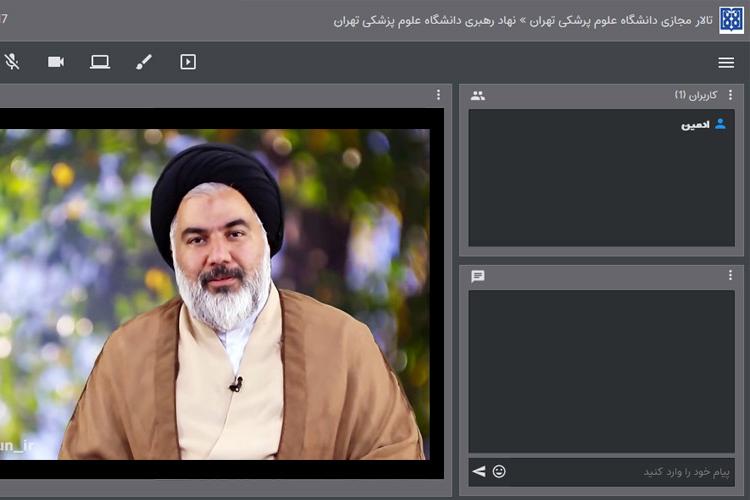Viewport: 750px width, 500px height.
Task: Click the media playback share icon
Action: tap(188, 62)
